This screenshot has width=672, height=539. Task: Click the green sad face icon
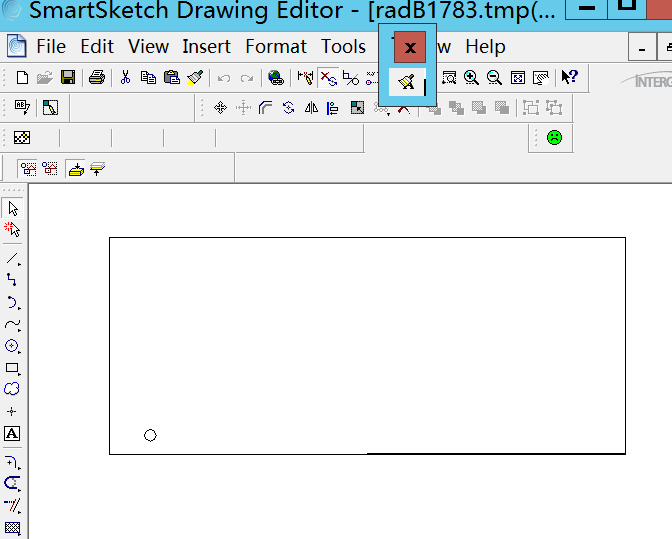pyautogui.click(x=555, y=138)
